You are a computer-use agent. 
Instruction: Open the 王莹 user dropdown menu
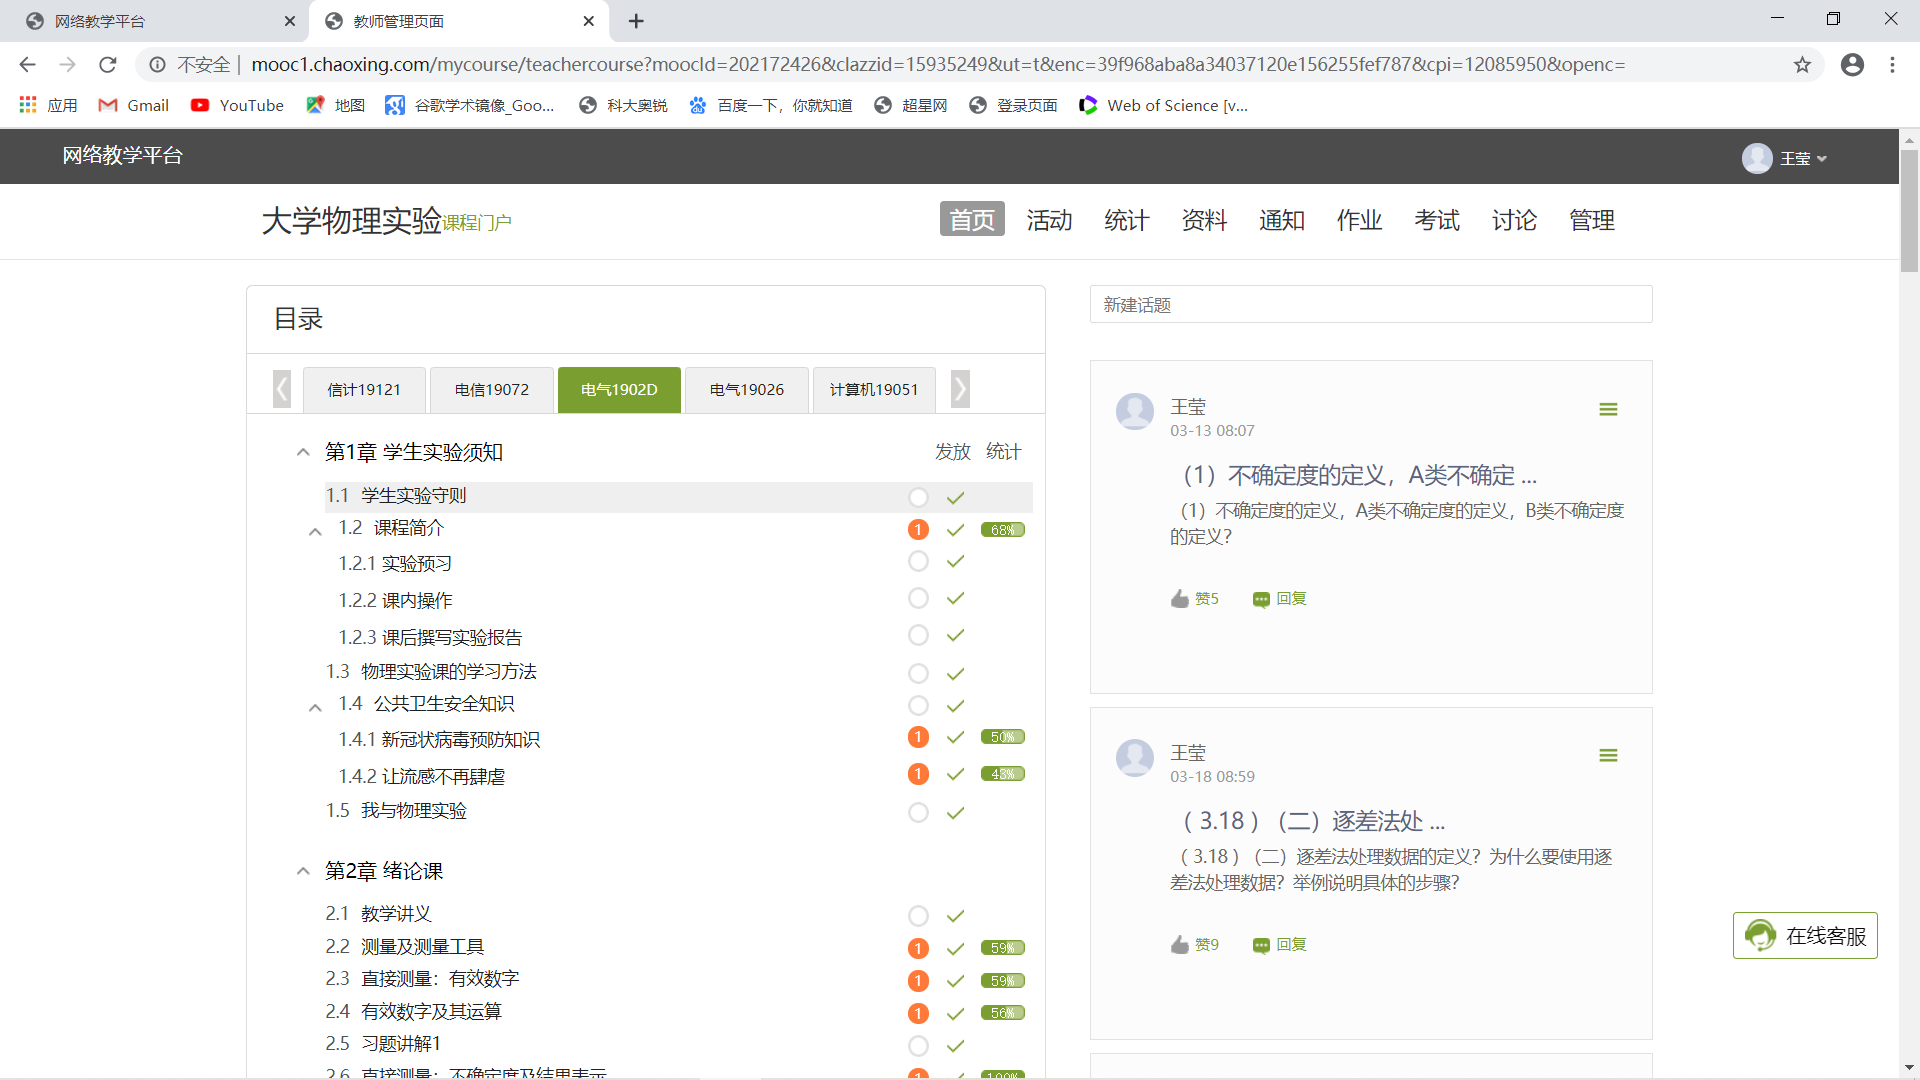coord(1795,158)
